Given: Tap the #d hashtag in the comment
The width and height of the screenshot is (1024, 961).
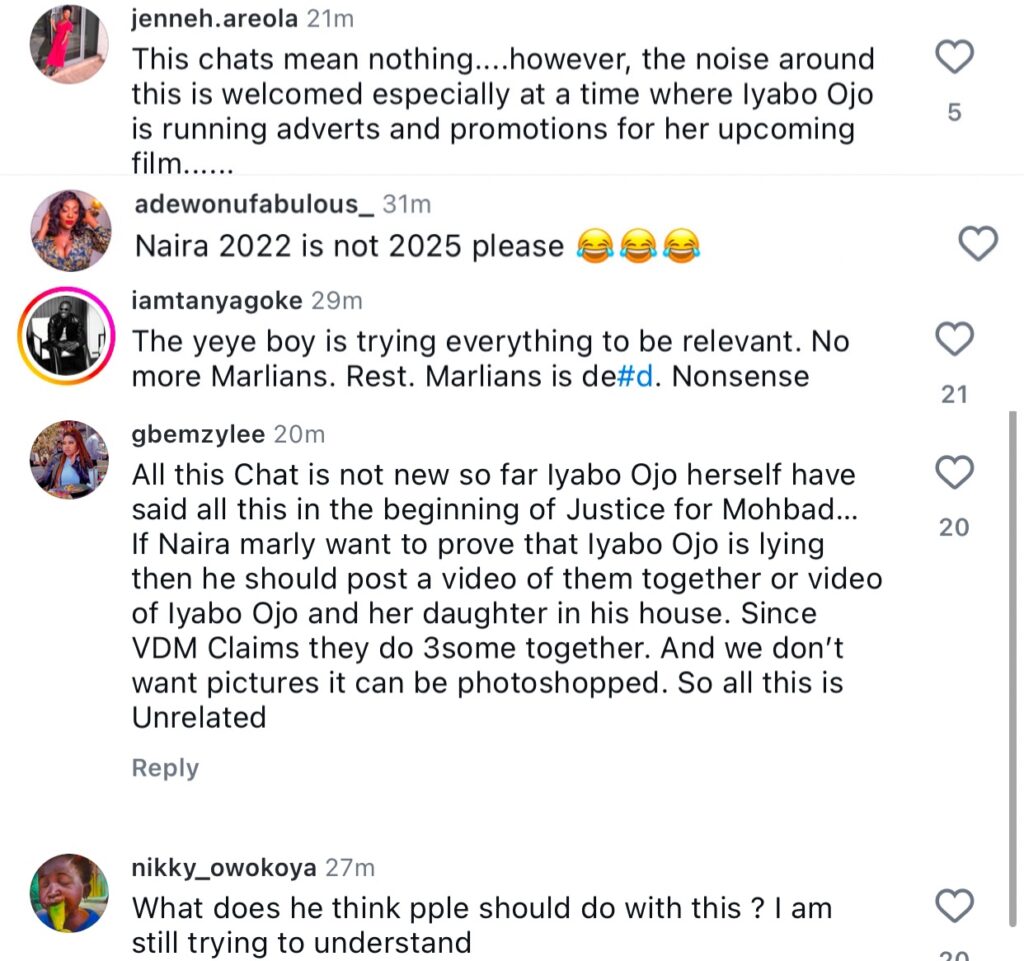Looking at the screenshot, I should [x=640, y=376].
